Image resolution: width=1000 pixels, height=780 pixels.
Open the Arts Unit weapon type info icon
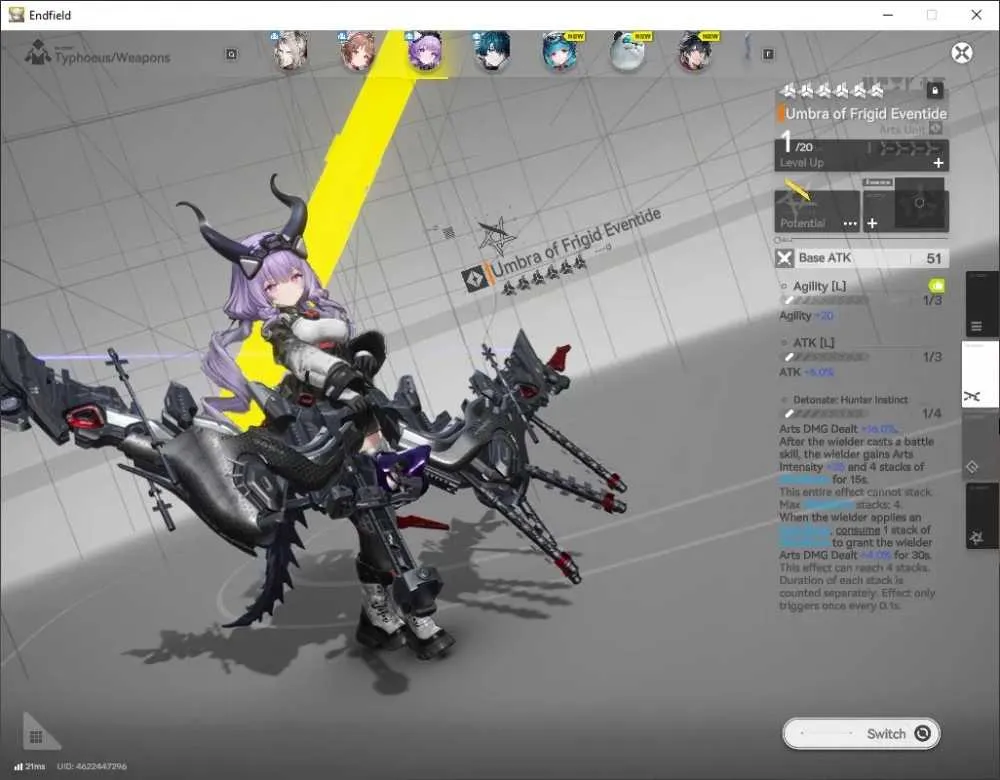936,129
